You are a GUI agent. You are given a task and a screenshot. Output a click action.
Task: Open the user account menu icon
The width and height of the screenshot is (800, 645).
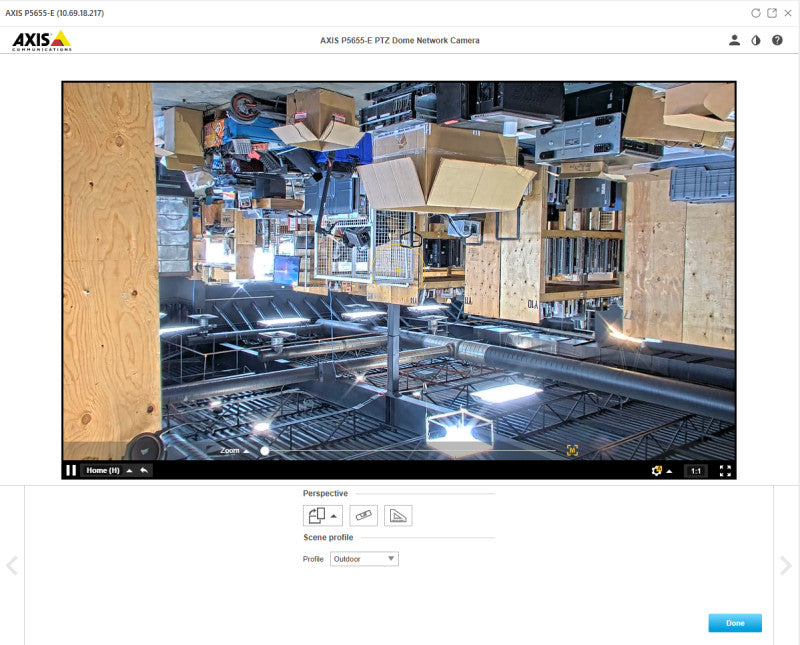(x=734, y=40)
